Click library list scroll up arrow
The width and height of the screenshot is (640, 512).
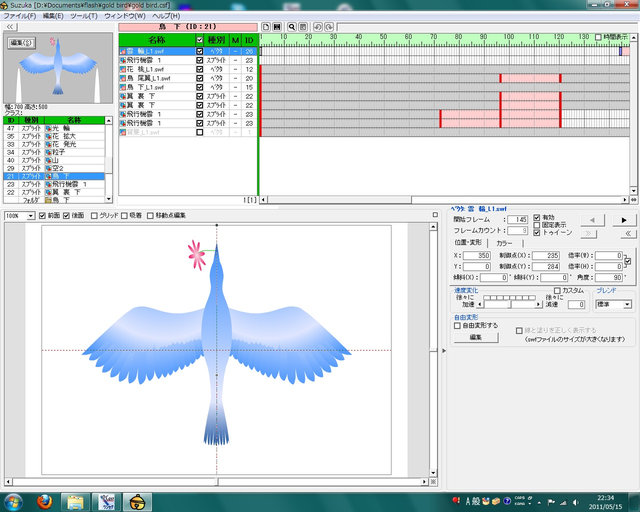pos(109,121)
